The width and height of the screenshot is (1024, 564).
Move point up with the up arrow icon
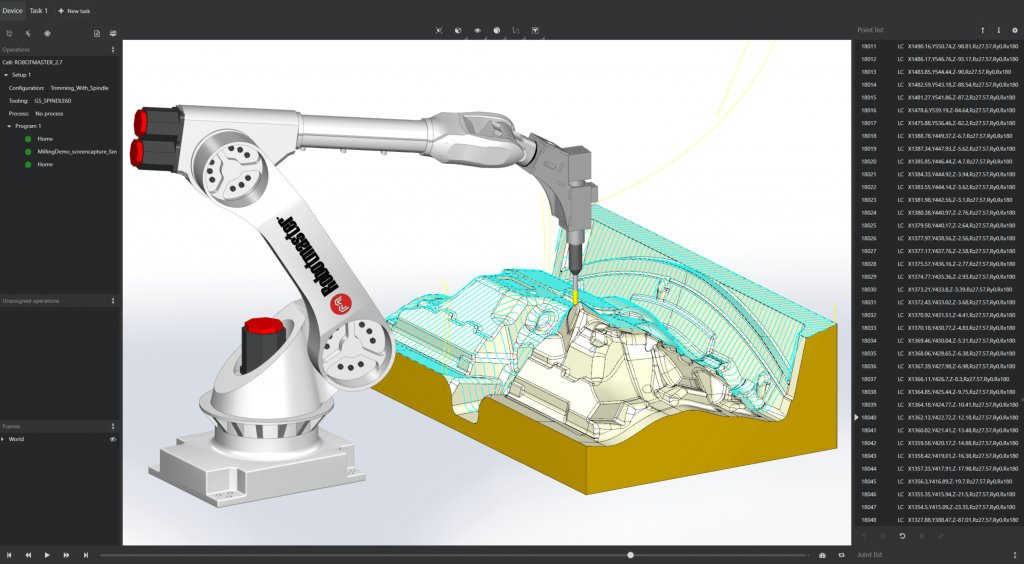coord(982,30)
